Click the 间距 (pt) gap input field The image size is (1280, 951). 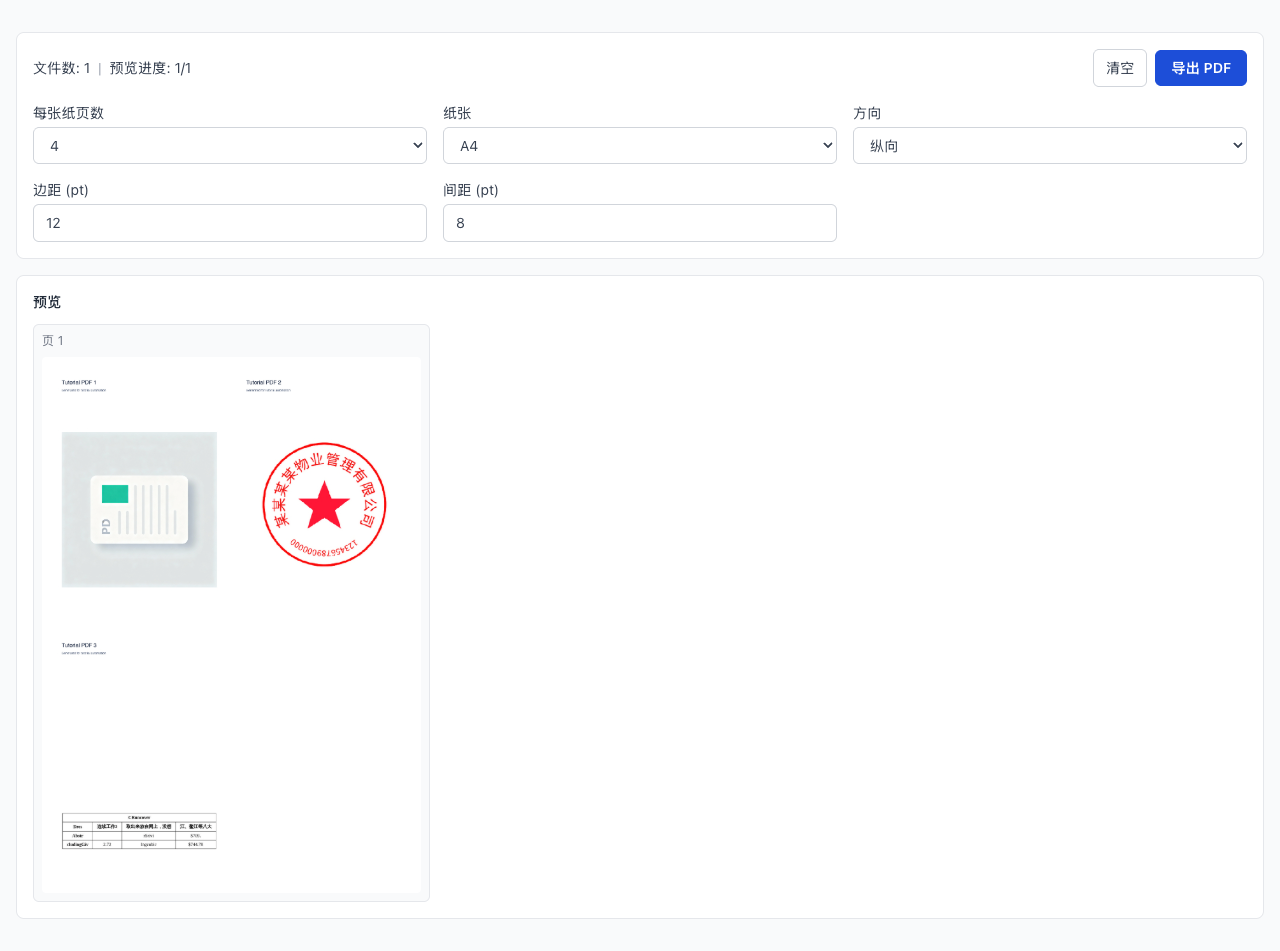(x=640, y=222)
